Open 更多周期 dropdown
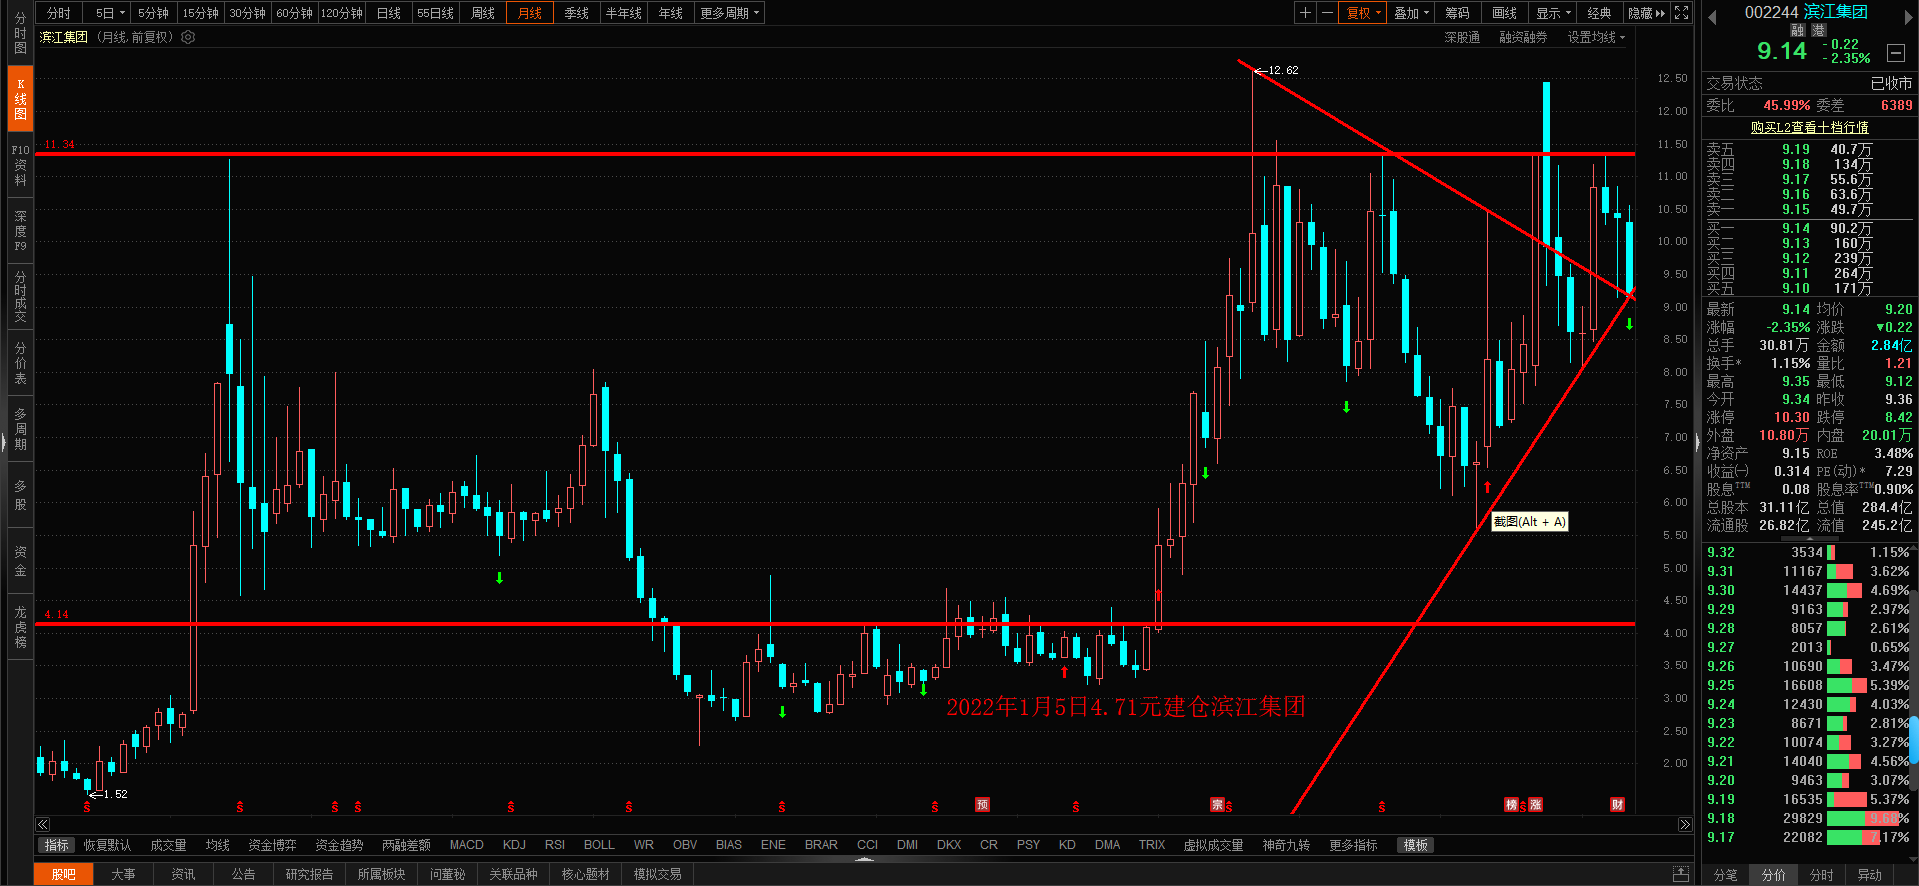The height and width of the screenshot is (886, 1919). (x=729, y=13)
